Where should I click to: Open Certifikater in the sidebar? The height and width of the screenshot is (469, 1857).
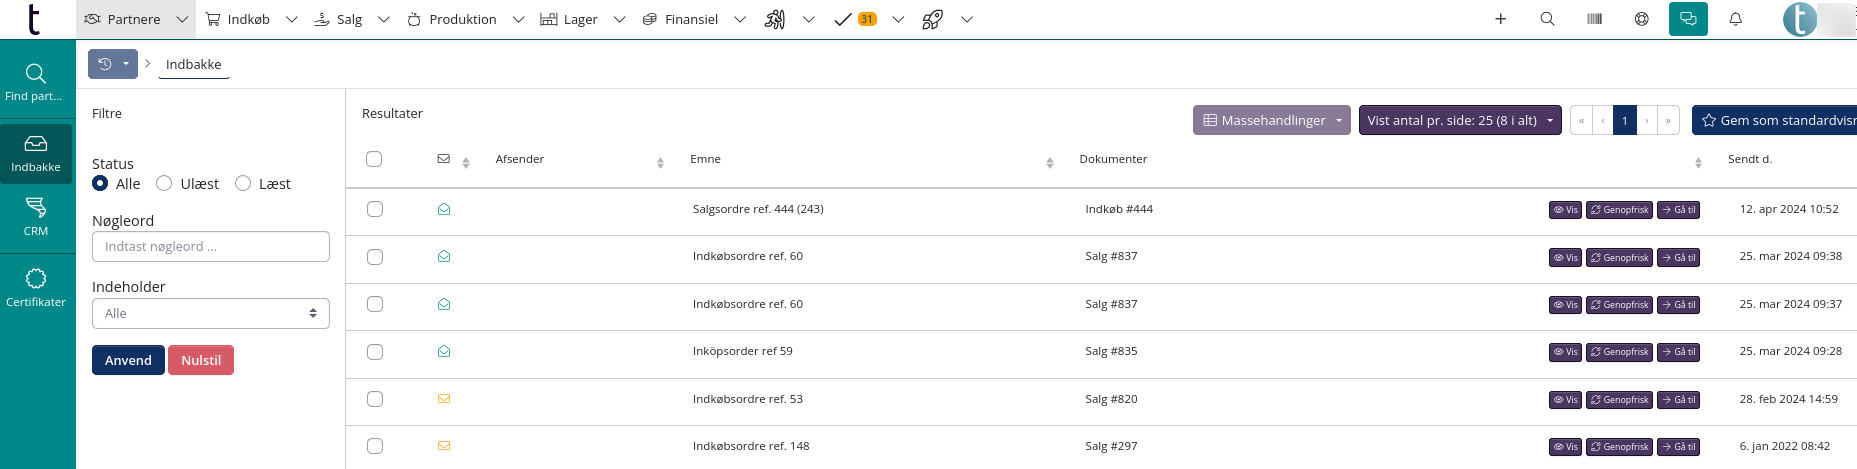36,287
